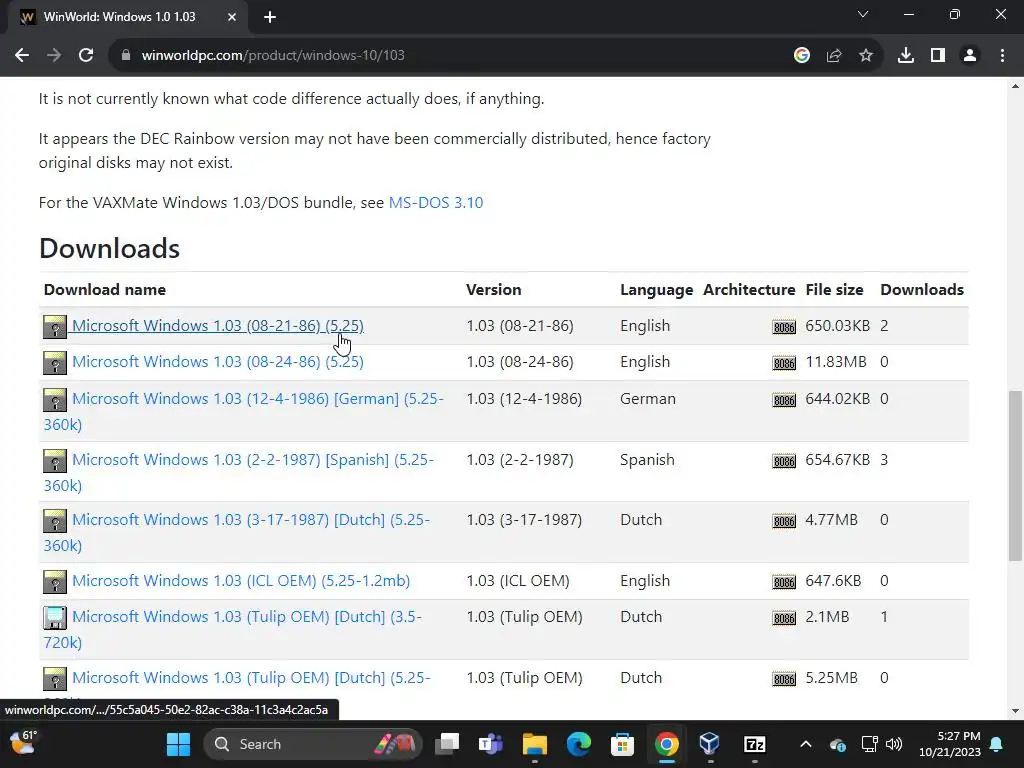This screenshot has width=1024, height=768.
Task: Open Microsoft Store from the taskbar
Action: [x=622, y=744]
